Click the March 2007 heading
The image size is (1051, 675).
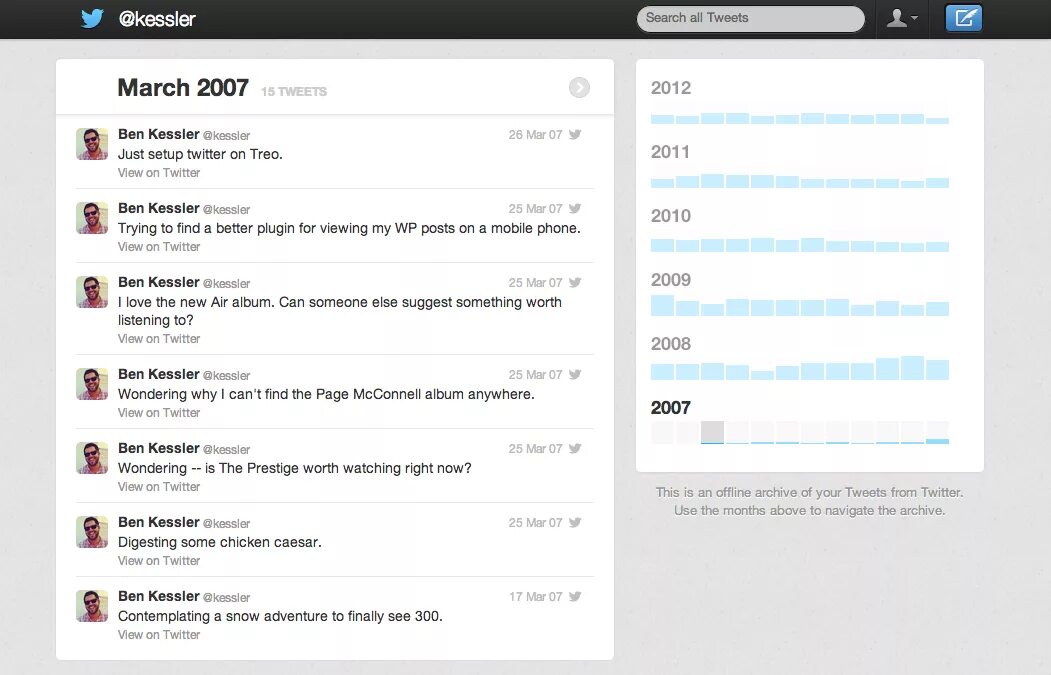[x=183, y=88]
